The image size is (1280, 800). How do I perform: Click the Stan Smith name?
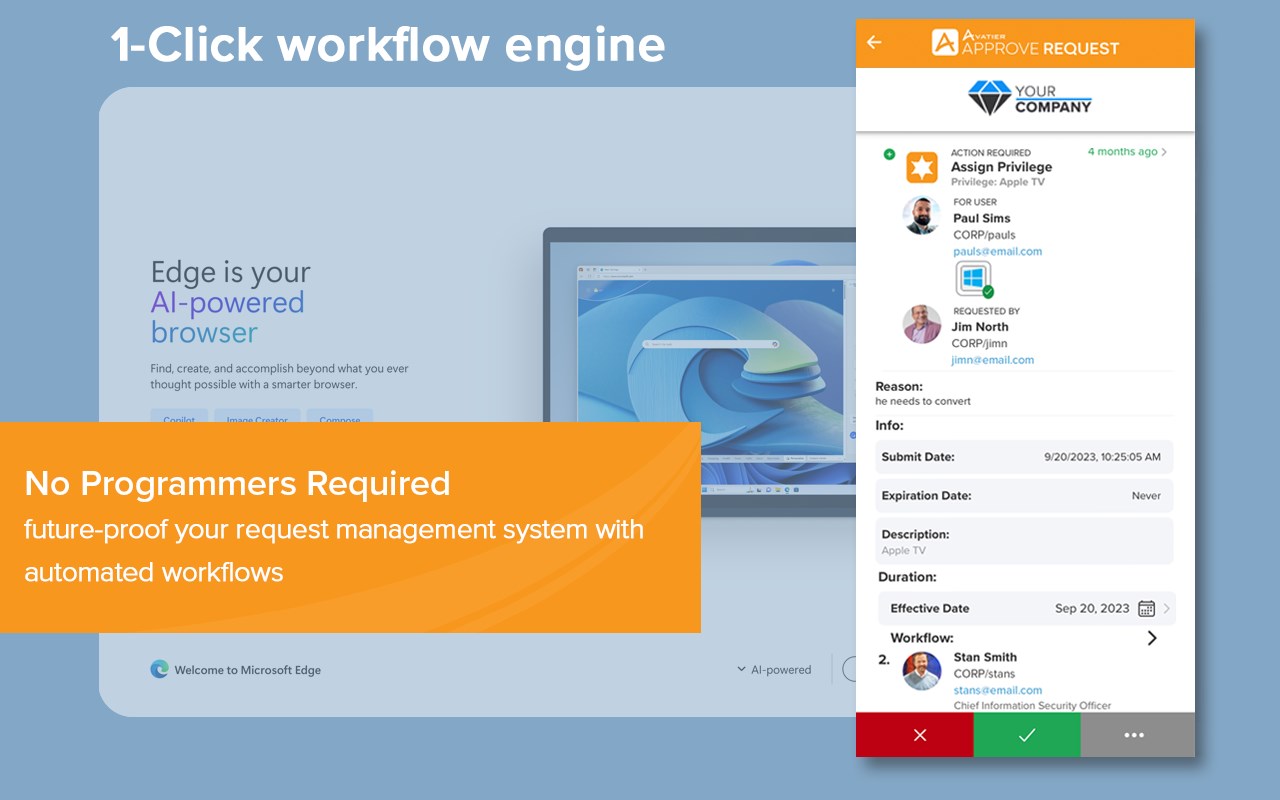pos(985,657)
